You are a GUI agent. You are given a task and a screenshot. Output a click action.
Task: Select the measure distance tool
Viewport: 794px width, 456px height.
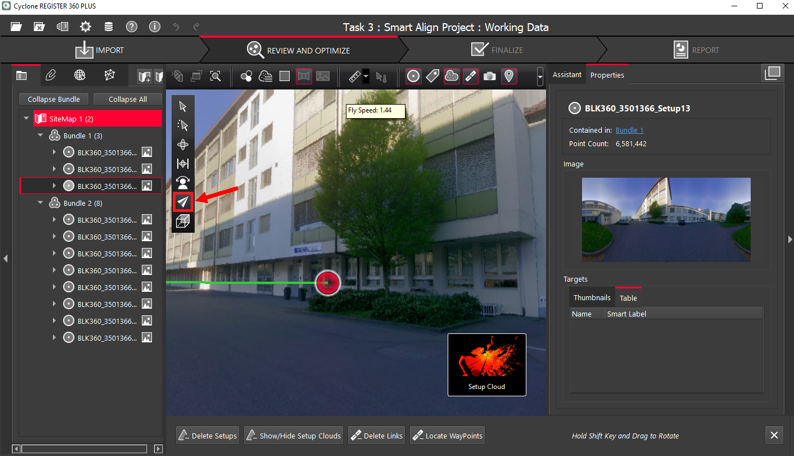(x=354, y=76)
